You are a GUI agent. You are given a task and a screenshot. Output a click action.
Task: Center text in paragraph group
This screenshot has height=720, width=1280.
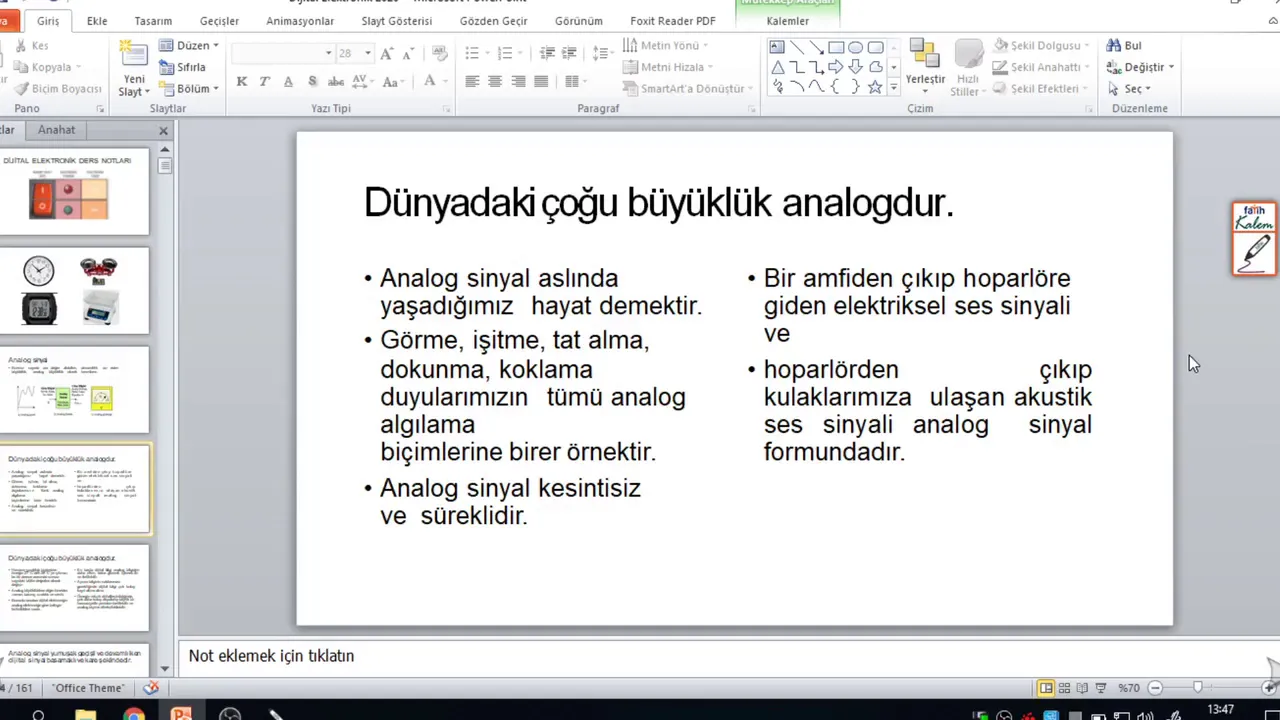click(495, 82)
